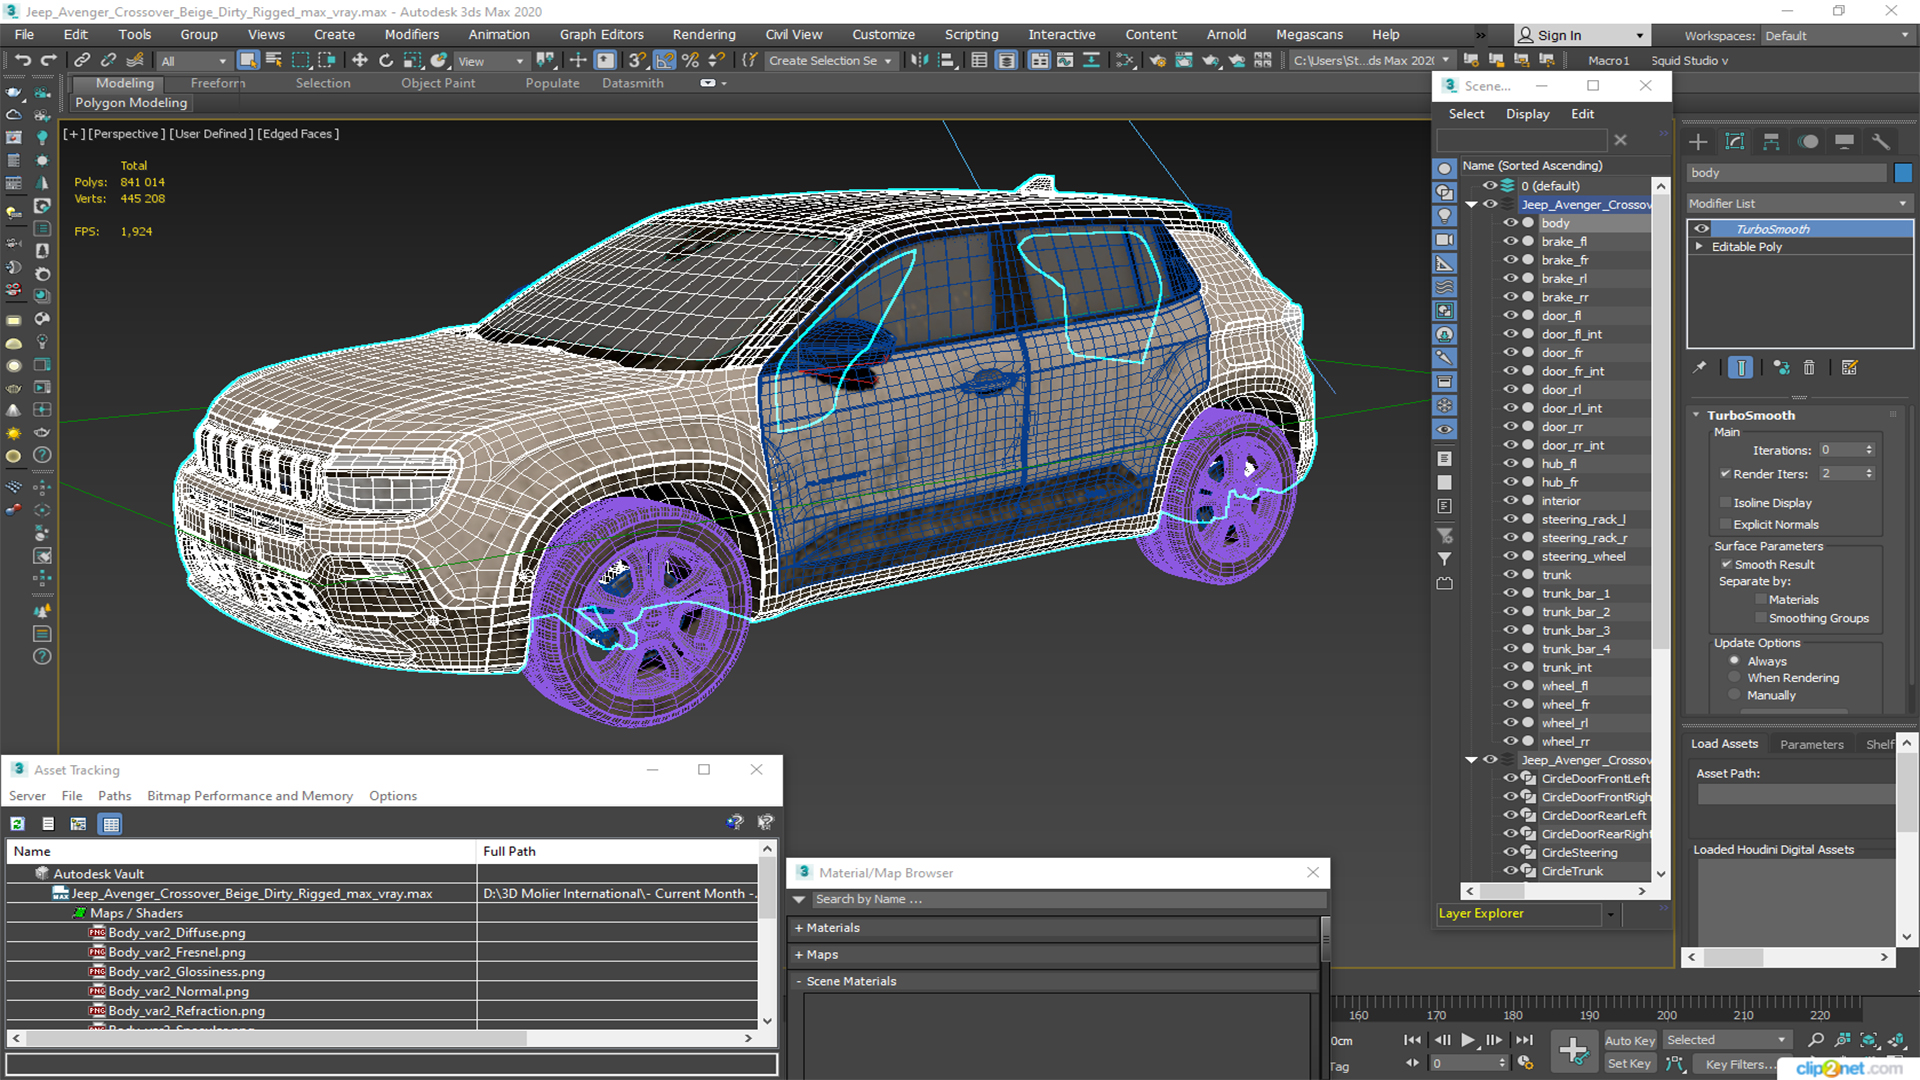Open the Hierarchy command panel tab

click(1771, 142)
